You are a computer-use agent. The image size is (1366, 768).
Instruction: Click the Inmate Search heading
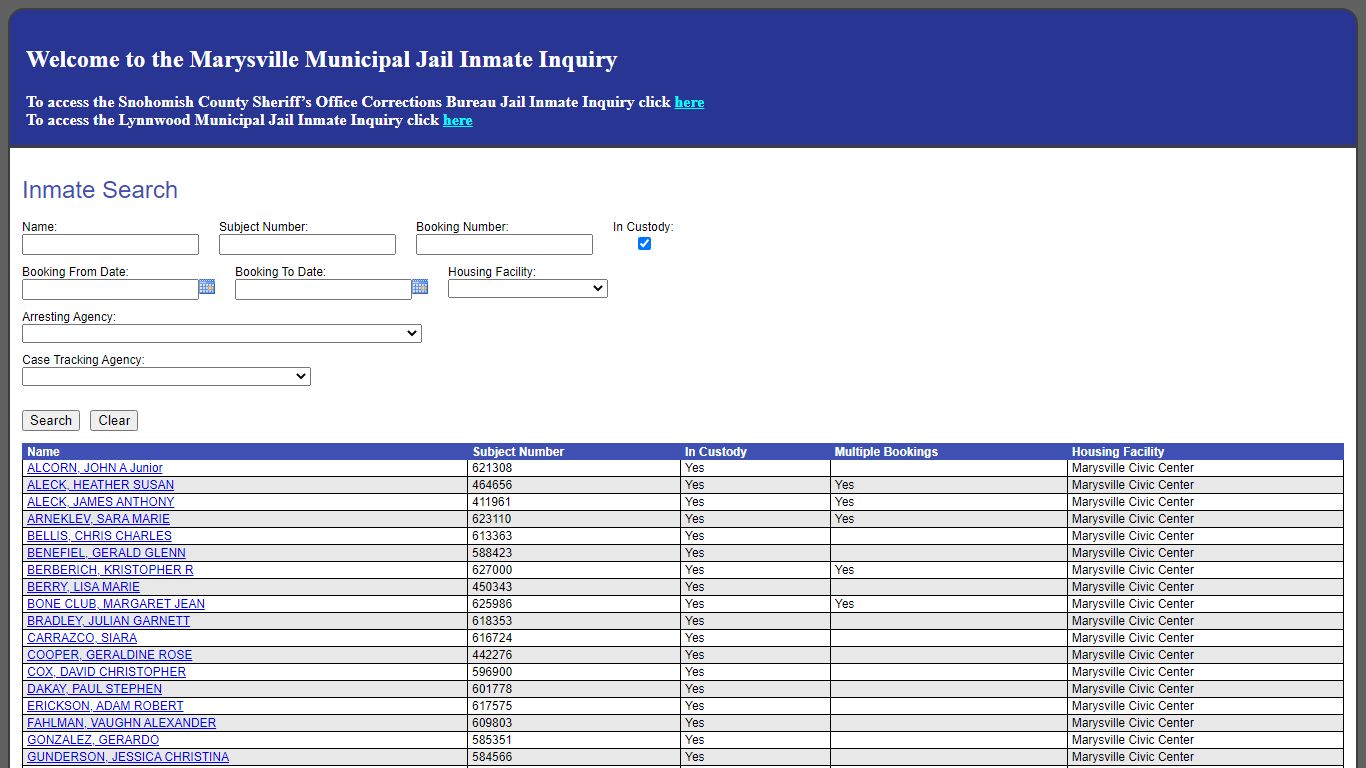pos(100,190)
